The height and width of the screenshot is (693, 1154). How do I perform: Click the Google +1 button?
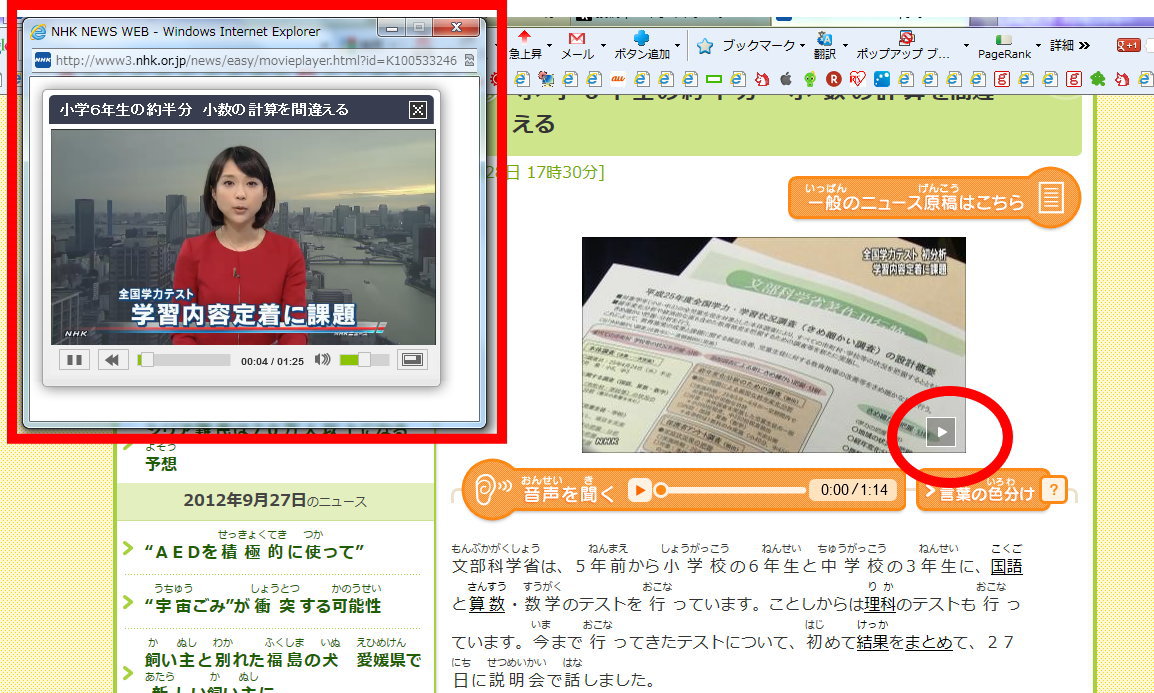click(1128, 46)
